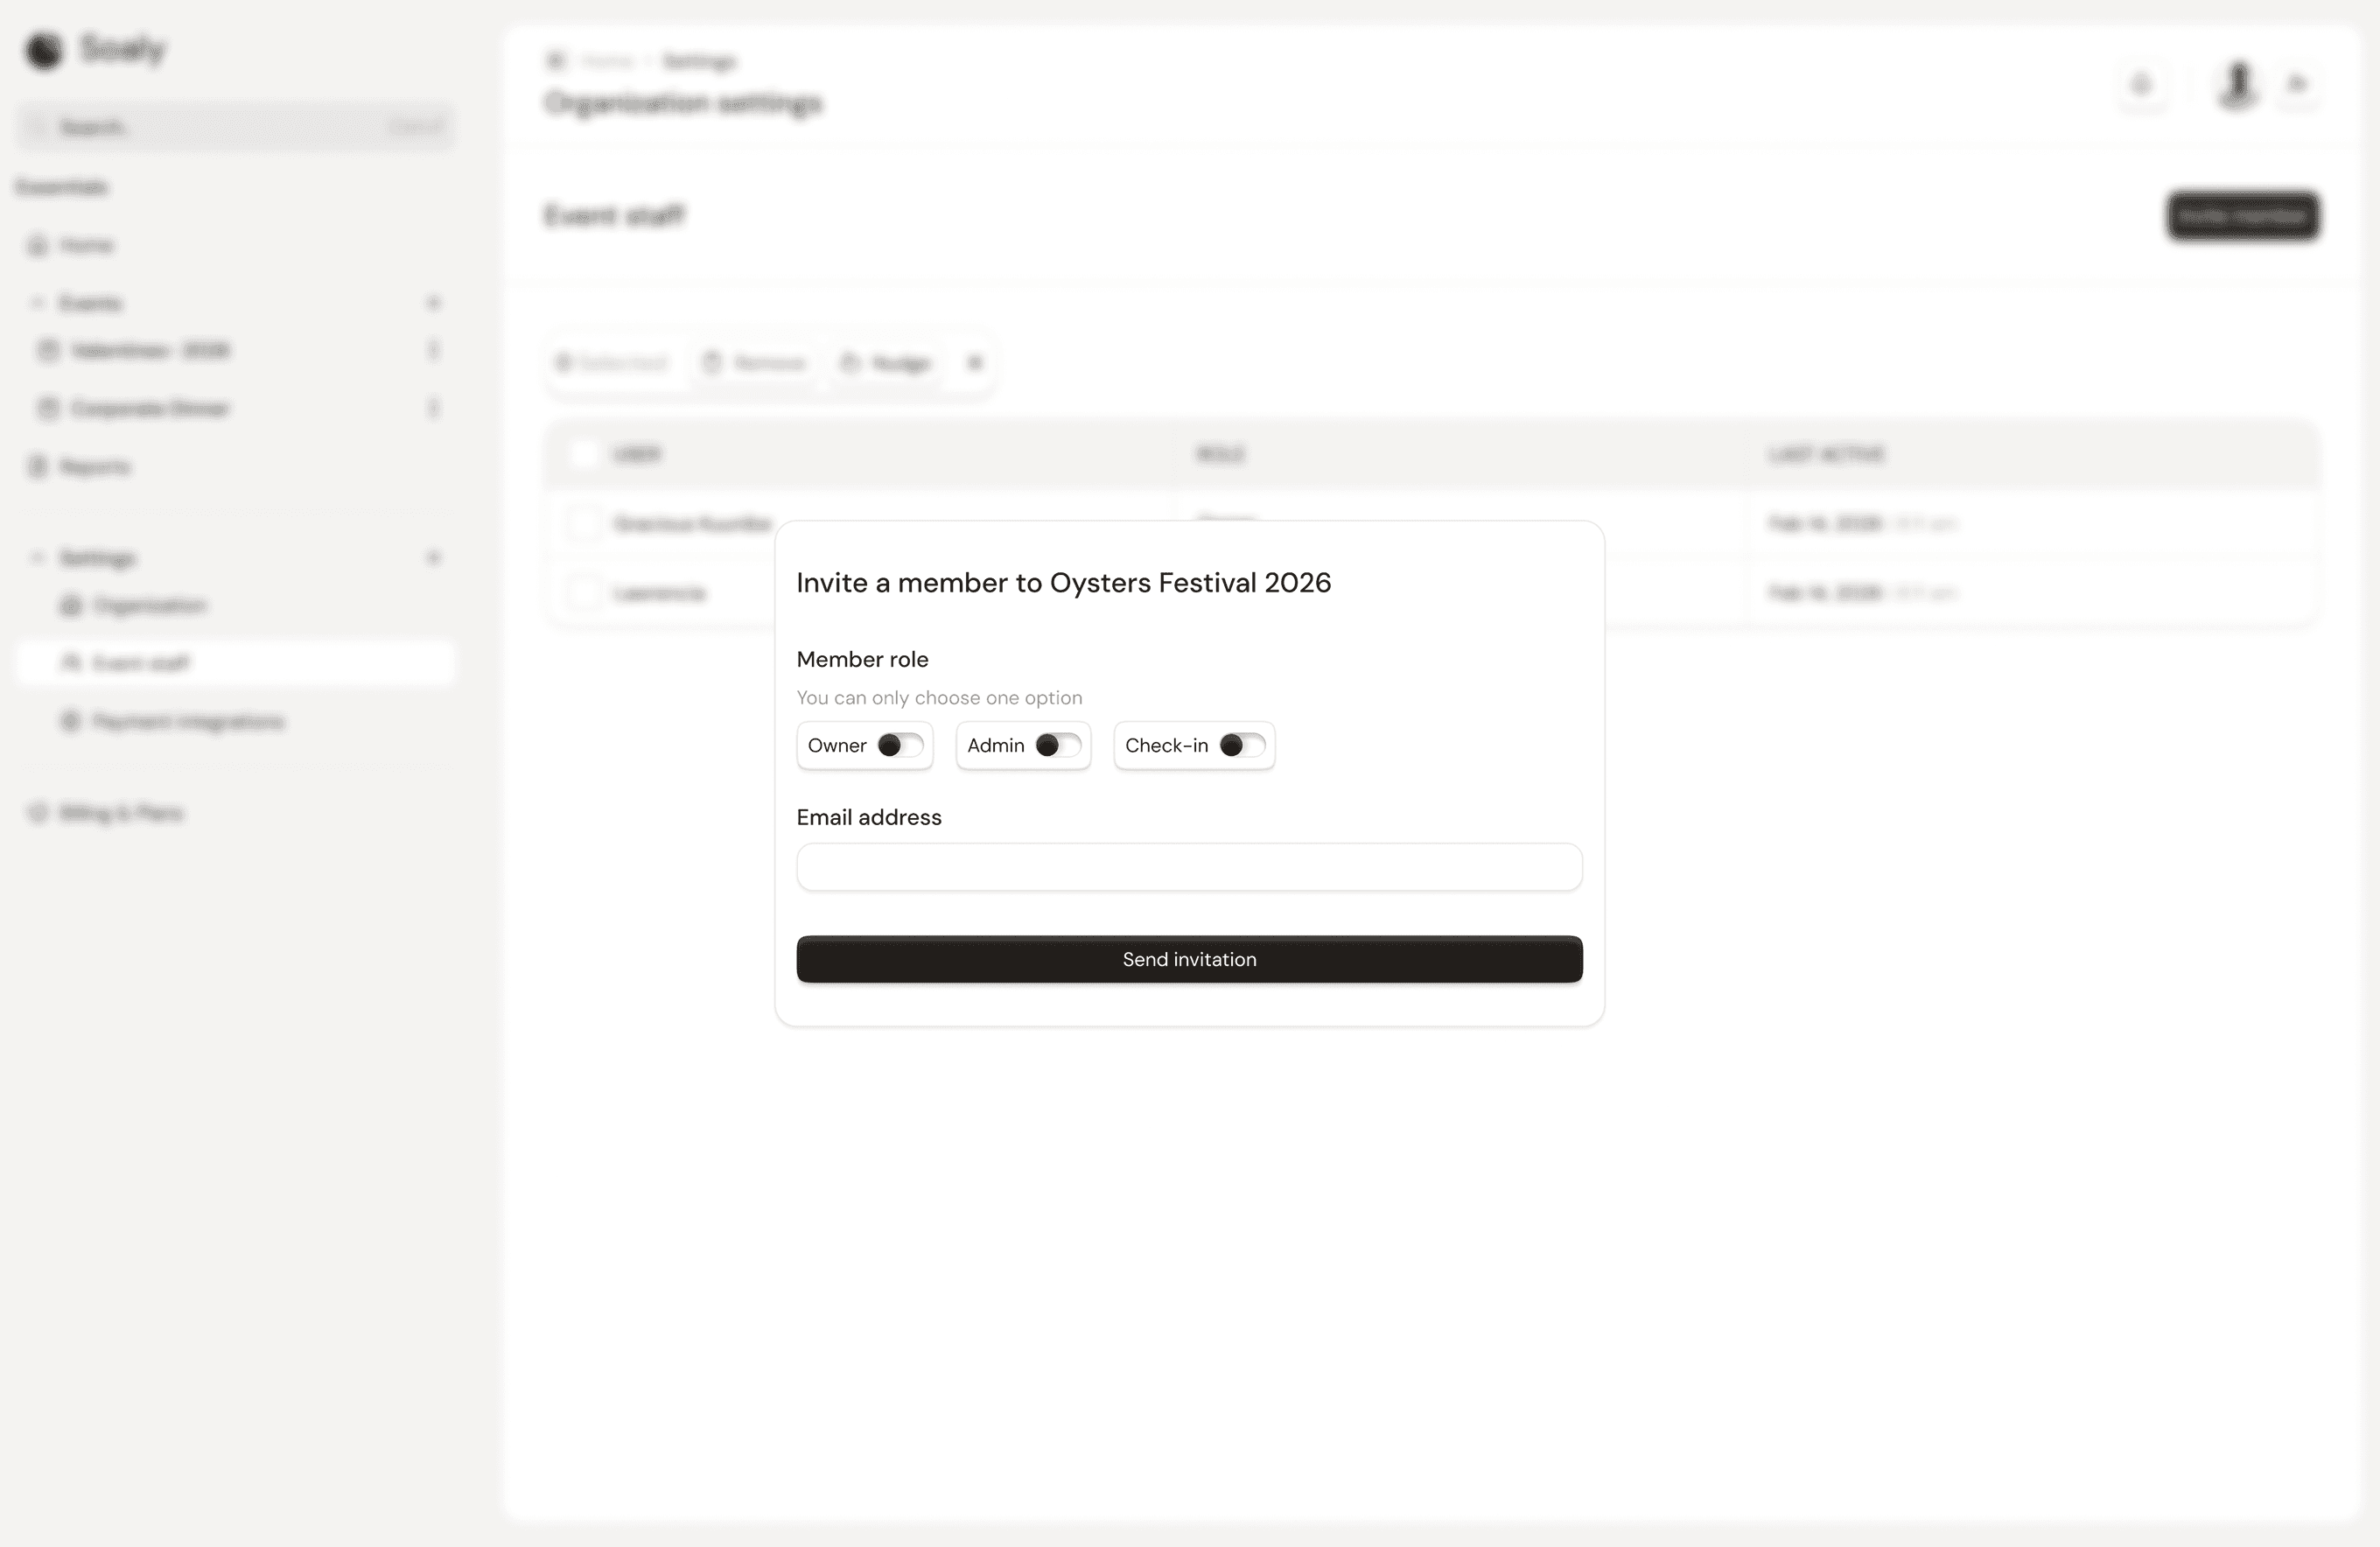Collapse the Events section chevron
Screen dimensions: 2380x1547
(37, 302)
